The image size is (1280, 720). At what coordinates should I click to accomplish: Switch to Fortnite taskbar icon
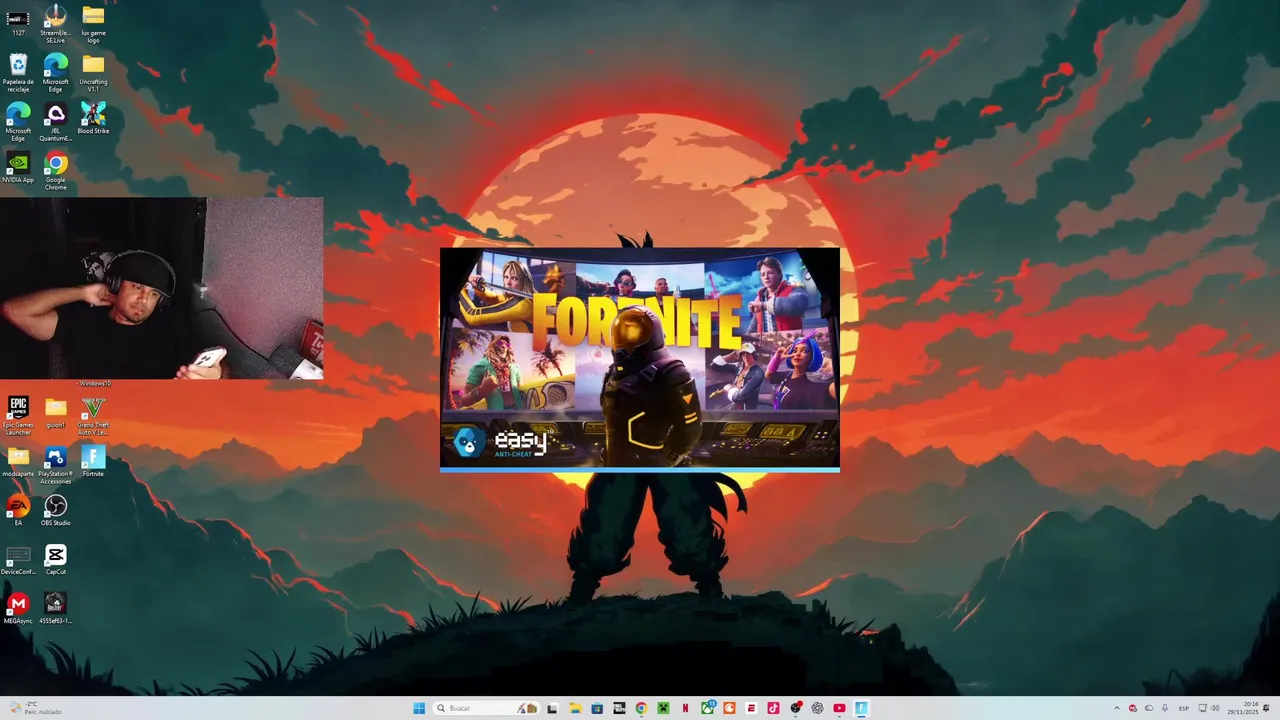[861, 708]
